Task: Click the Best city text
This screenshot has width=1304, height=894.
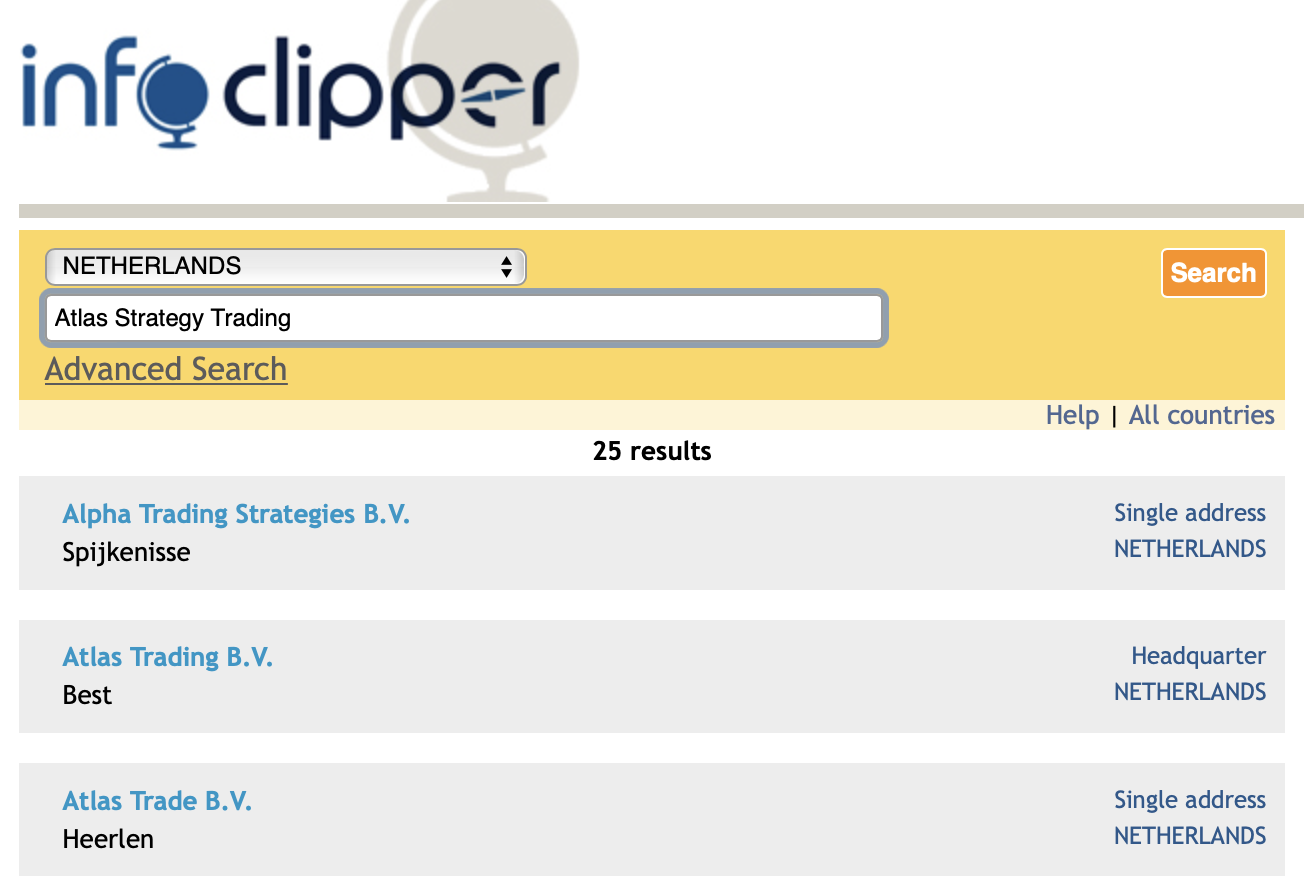Action: 87,695
